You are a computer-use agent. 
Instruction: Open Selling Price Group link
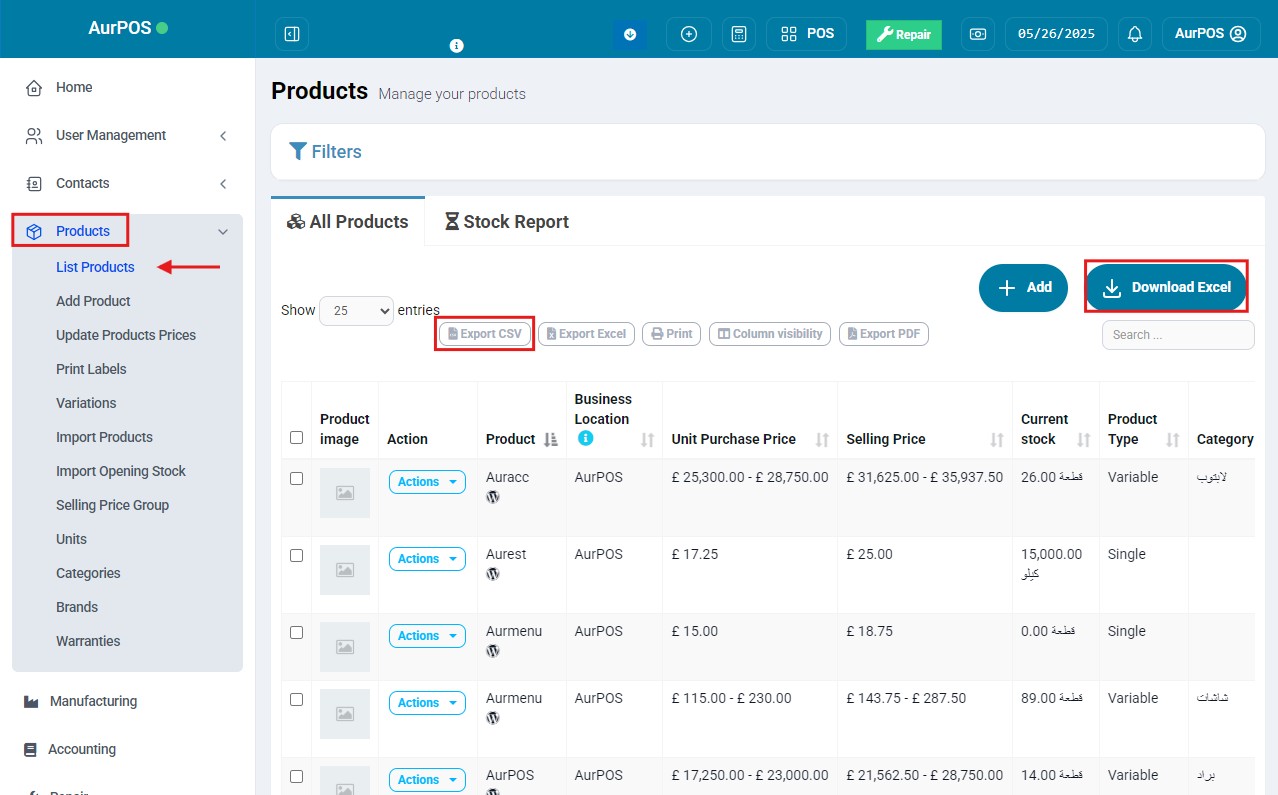112,505
